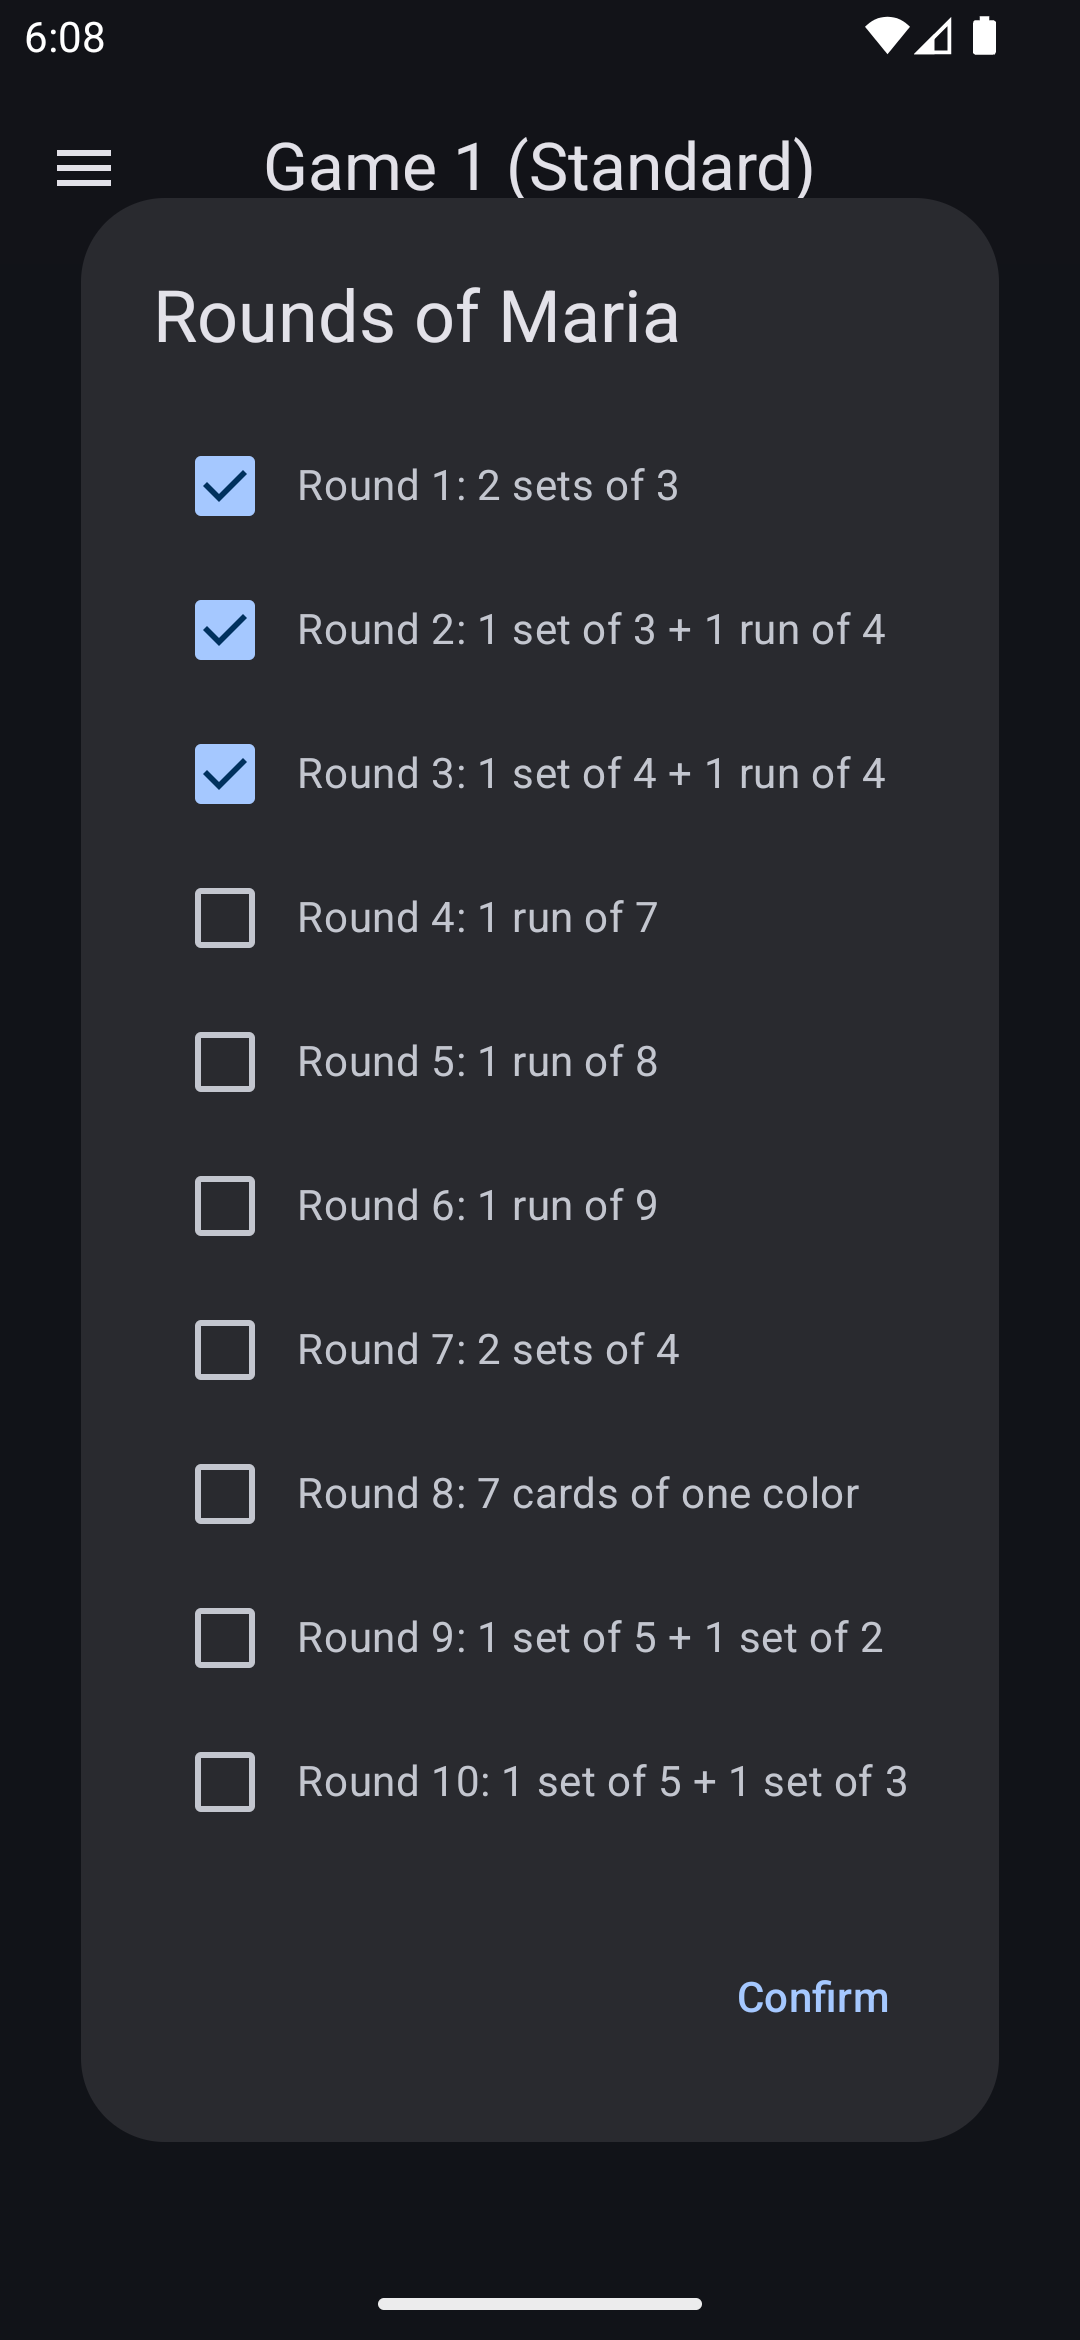This screenshot has width=1080, height=2340.
Task: Tap the cellular signal icon
Action: click(935, 37)
